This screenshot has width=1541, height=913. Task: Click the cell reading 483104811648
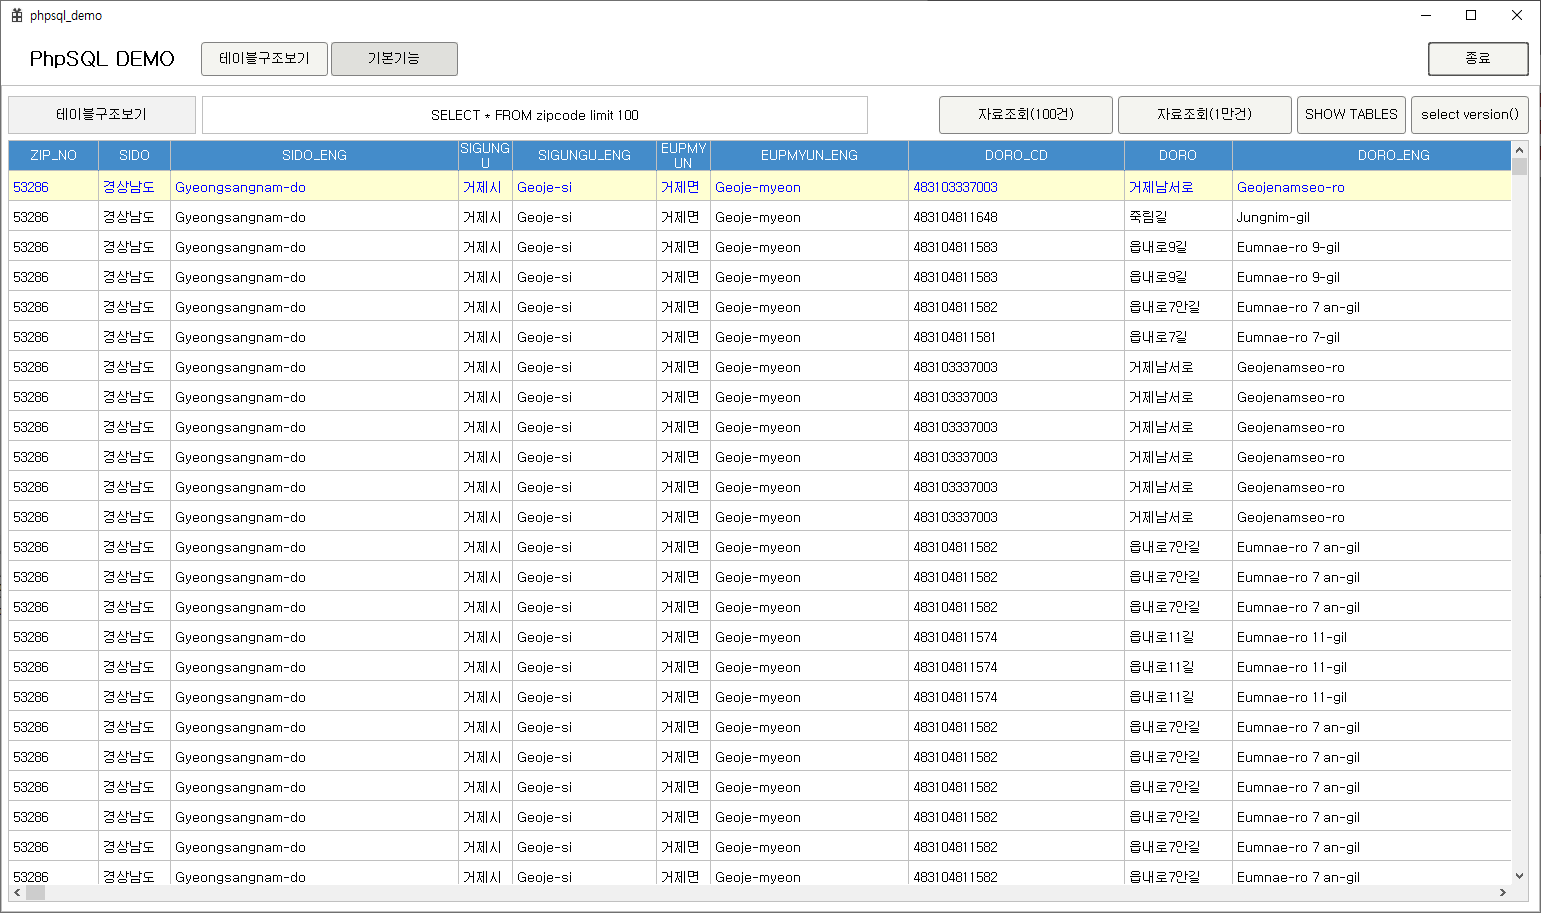[x=1016, y=217]
